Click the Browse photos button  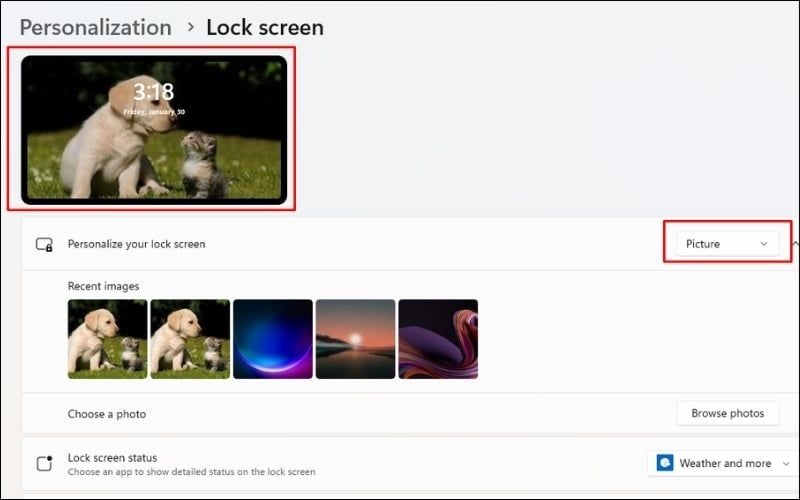pyautogui.click(x=727, y=413)
